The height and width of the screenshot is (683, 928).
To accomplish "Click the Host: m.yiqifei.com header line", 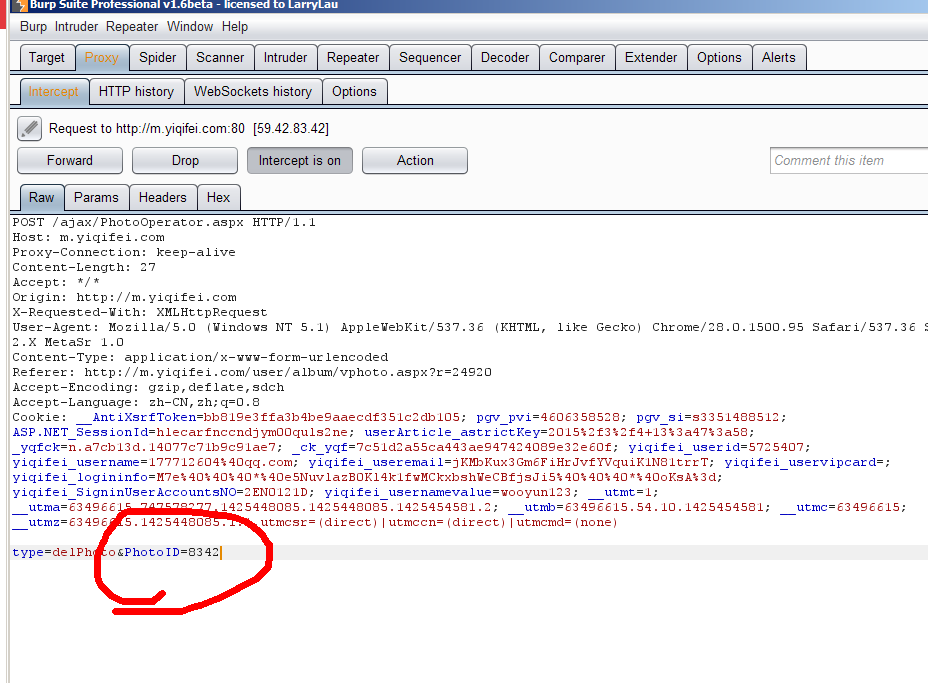I will [x=89, y=237].
